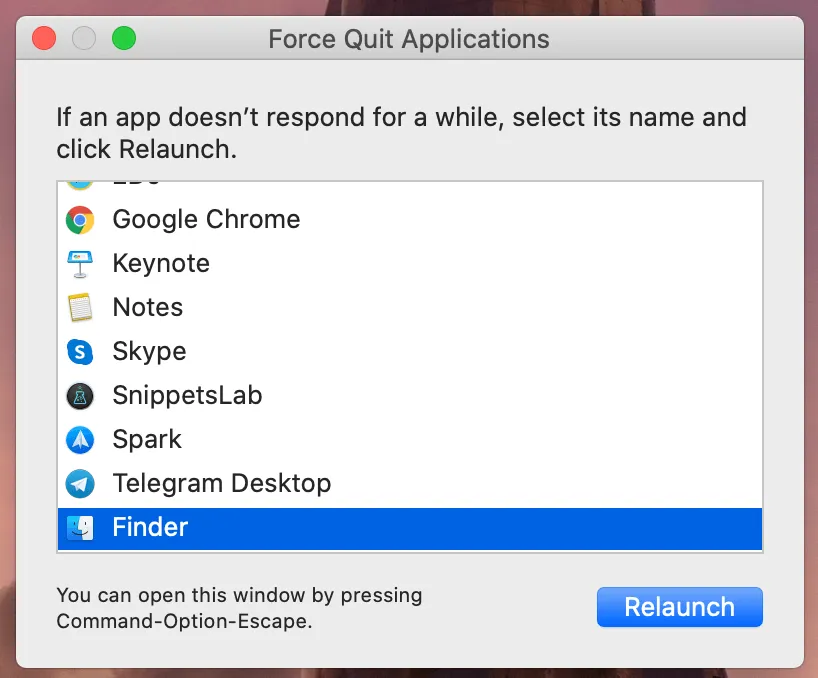Screen dimensions: 818x678
Task: Select the highlighted Finder row
Action: [410, 528]
